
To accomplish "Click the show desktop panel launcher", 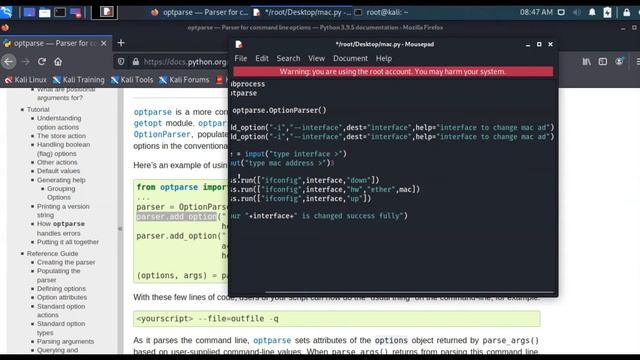I will coord(29,12).
